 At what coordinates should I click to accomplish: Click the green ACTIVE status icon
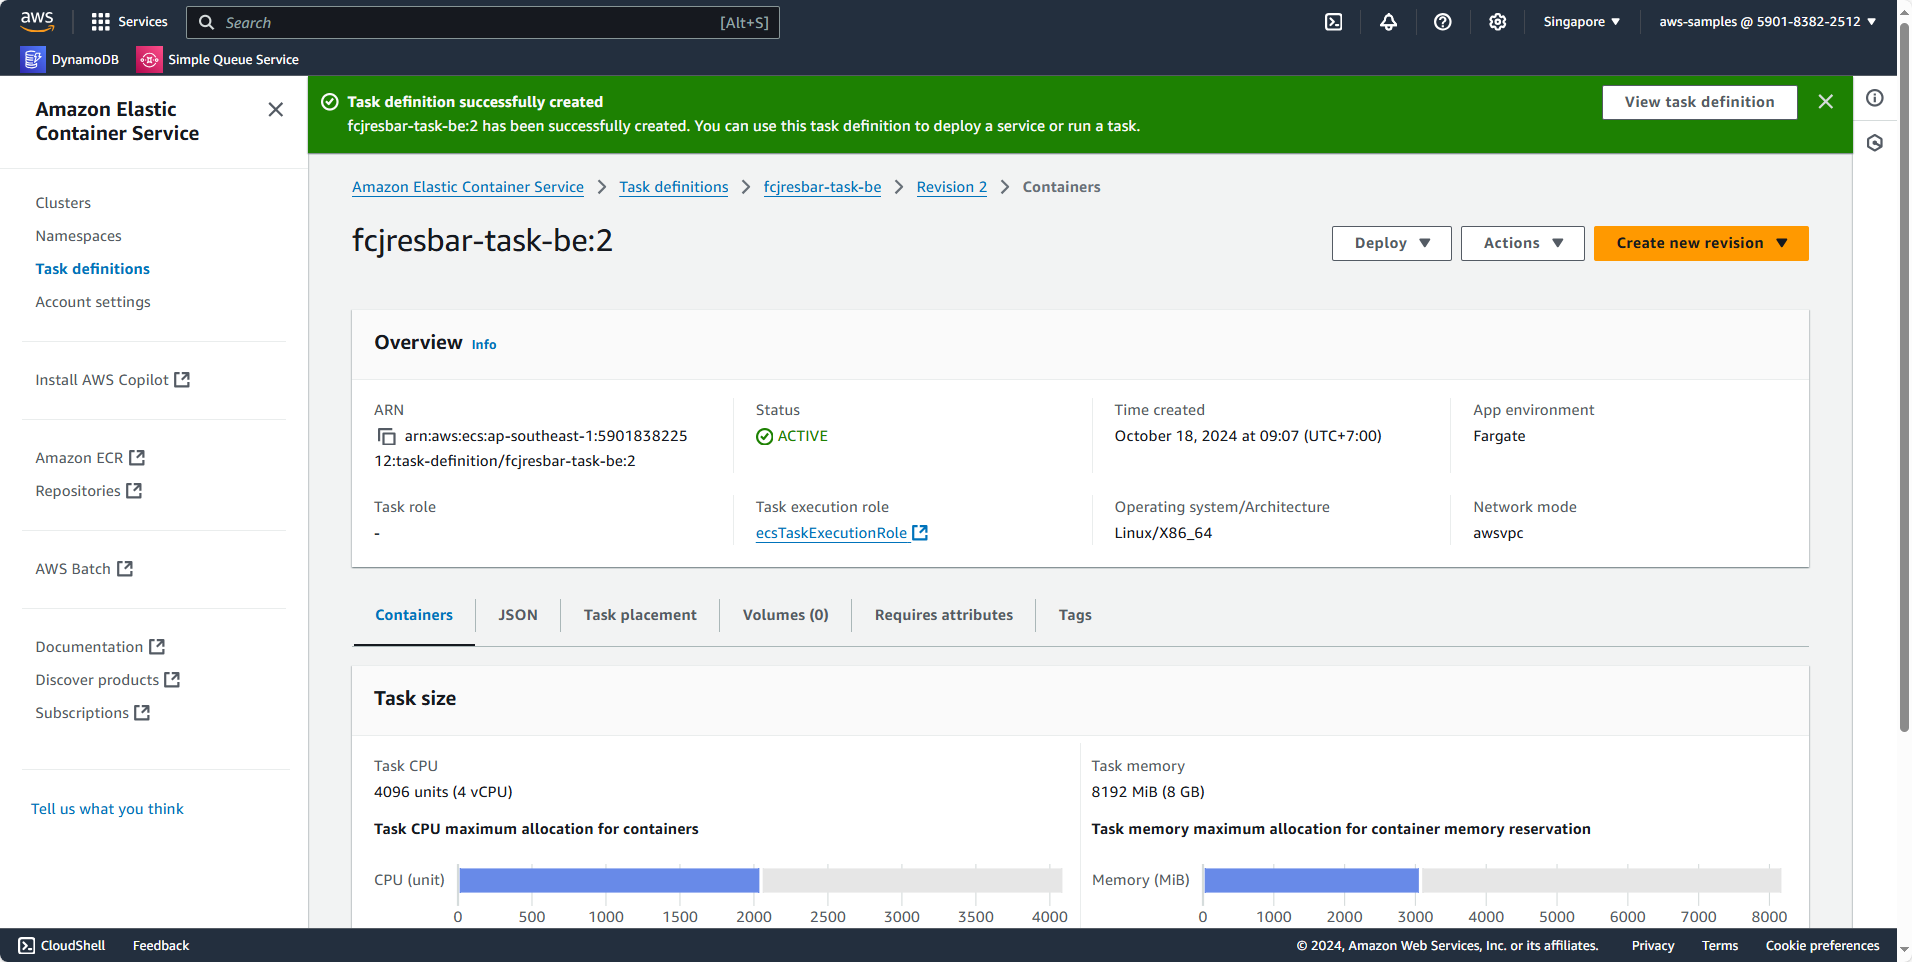(x=764, y=437)
